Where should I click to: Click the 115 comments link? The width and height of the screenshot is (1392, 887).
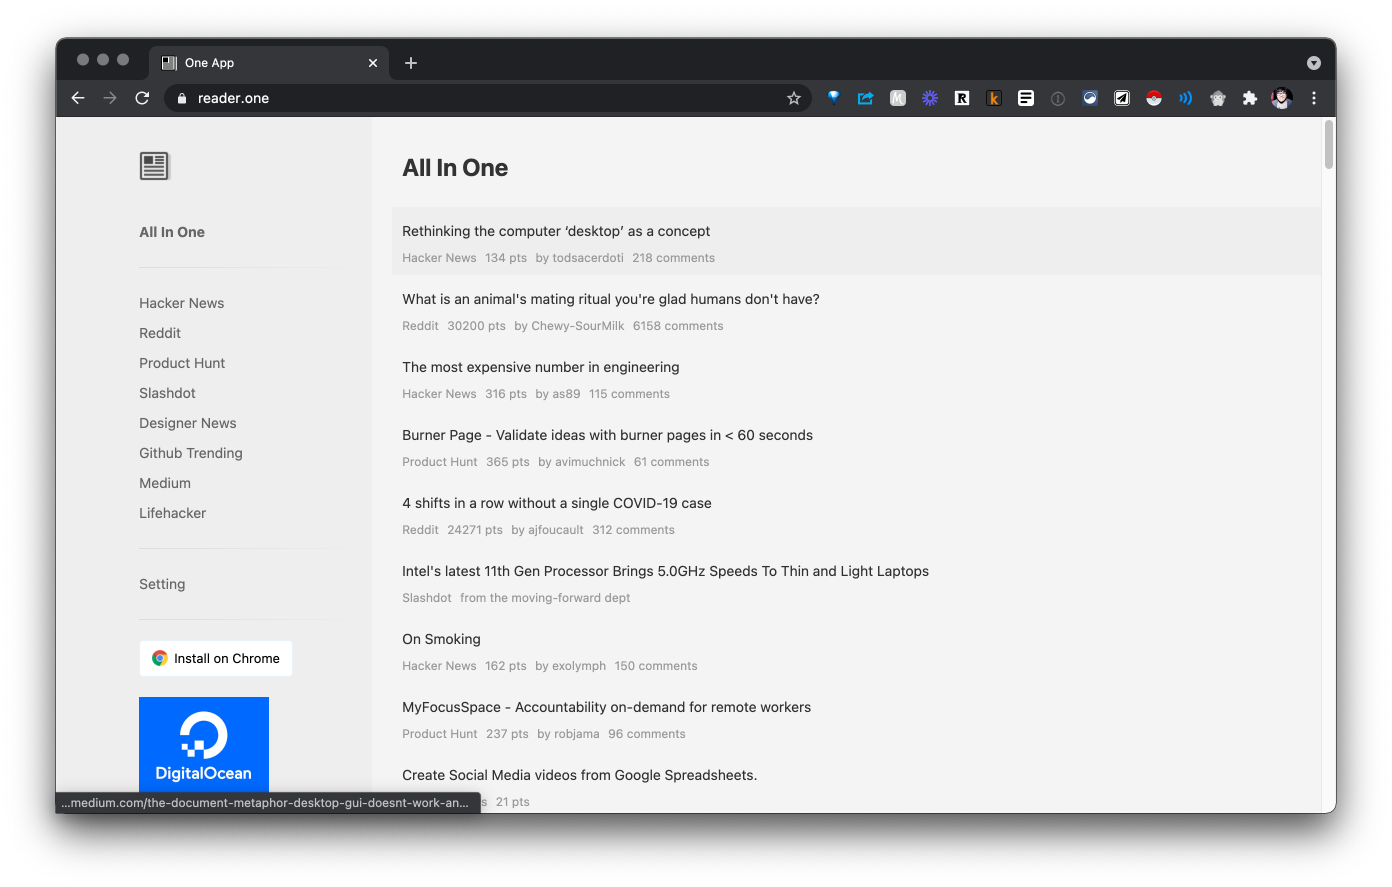click(x=629, y=394)
